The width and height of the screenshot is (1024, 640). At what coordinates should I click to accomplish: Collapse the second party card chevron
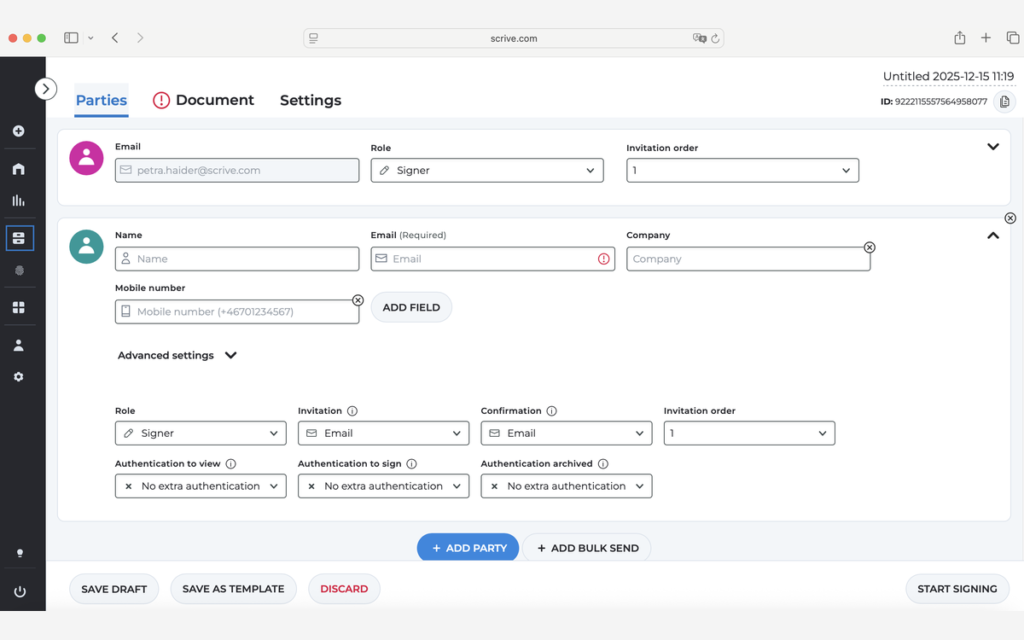[x=993, y=236]
